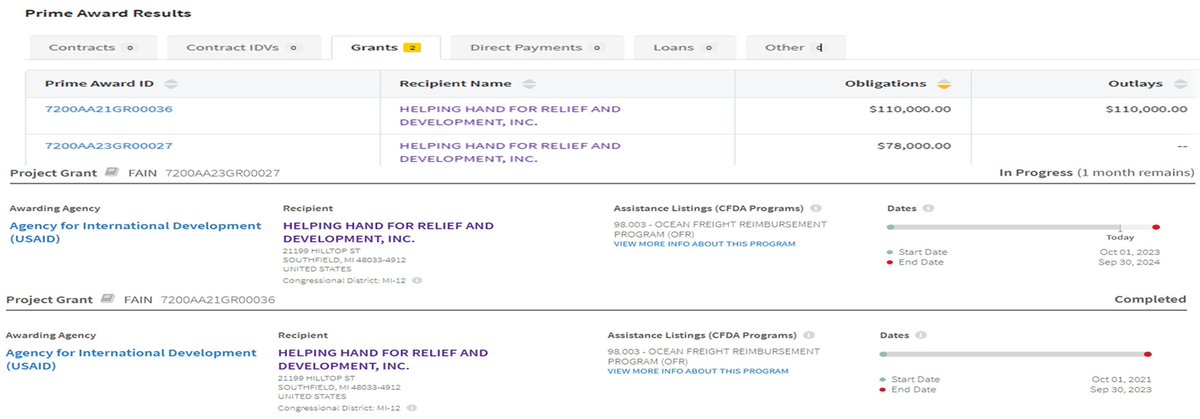The width and height of the screenshot is (1200, 419).
Task: Click Grants tab count badge showing 2
Action: point(412,47)
